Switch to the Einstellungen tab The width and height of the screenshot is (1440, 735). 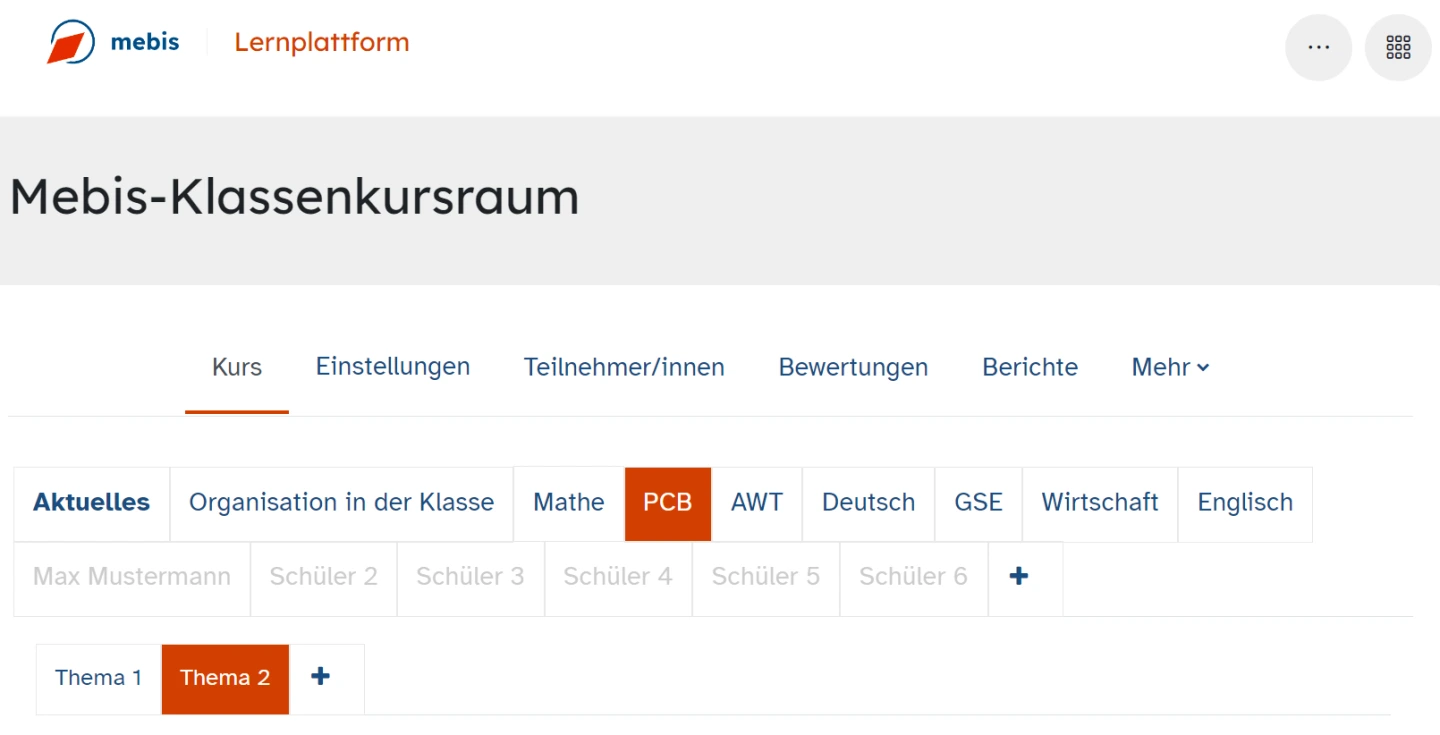click(393, 367)
